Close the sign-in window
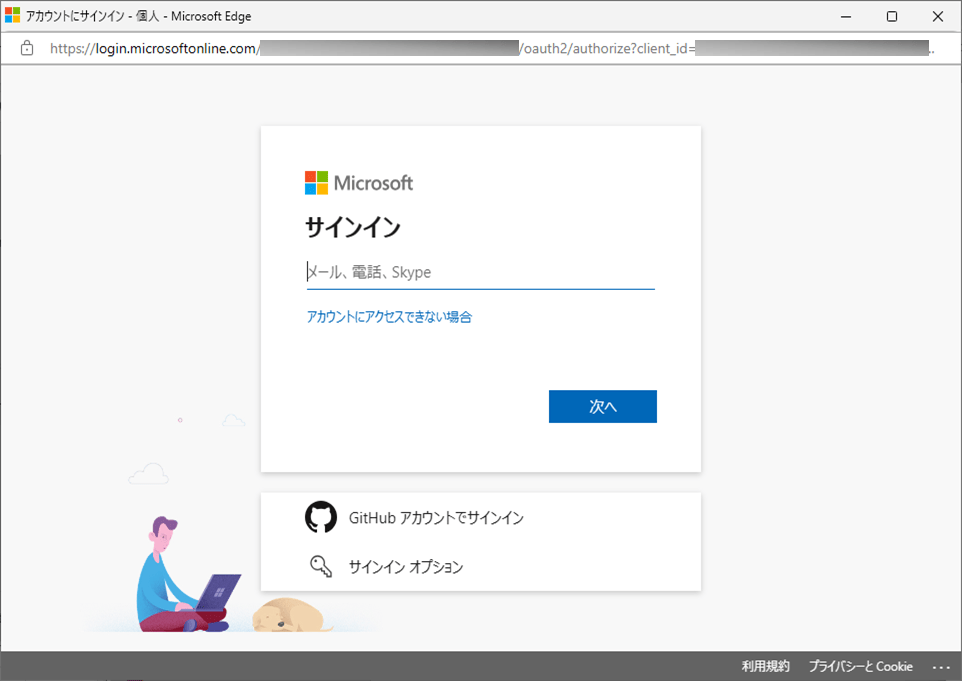The image size is (962, 681). (937, 17)
